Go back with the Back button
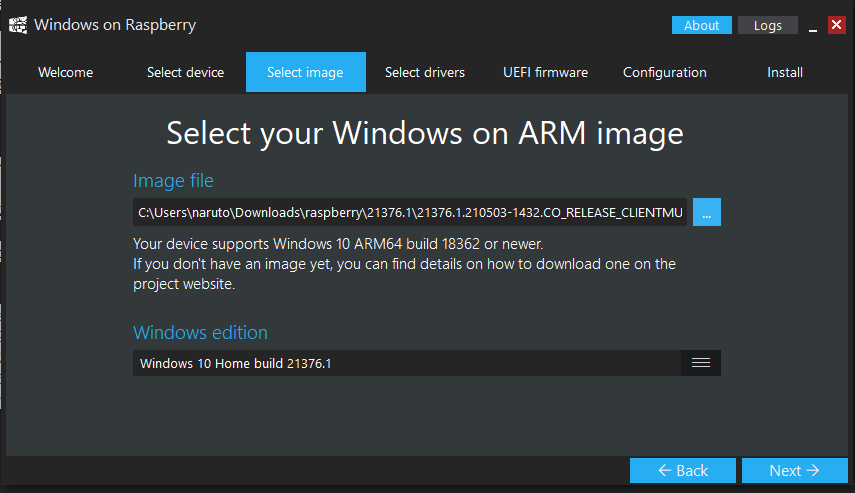The height and width of the screenshot is (493, 855). [x=683, y=470]
